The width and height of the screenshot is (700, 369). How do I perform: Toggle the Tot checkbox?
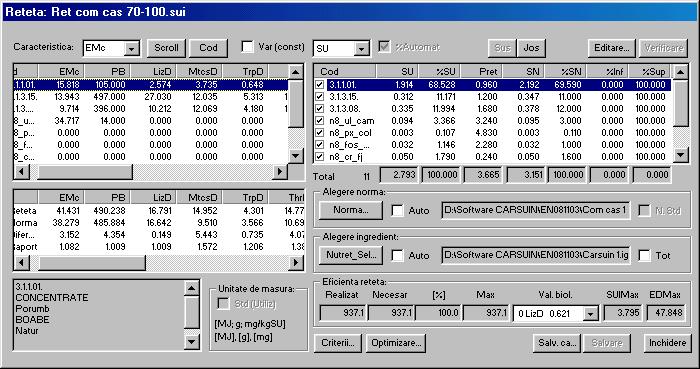tap(644, 255)
